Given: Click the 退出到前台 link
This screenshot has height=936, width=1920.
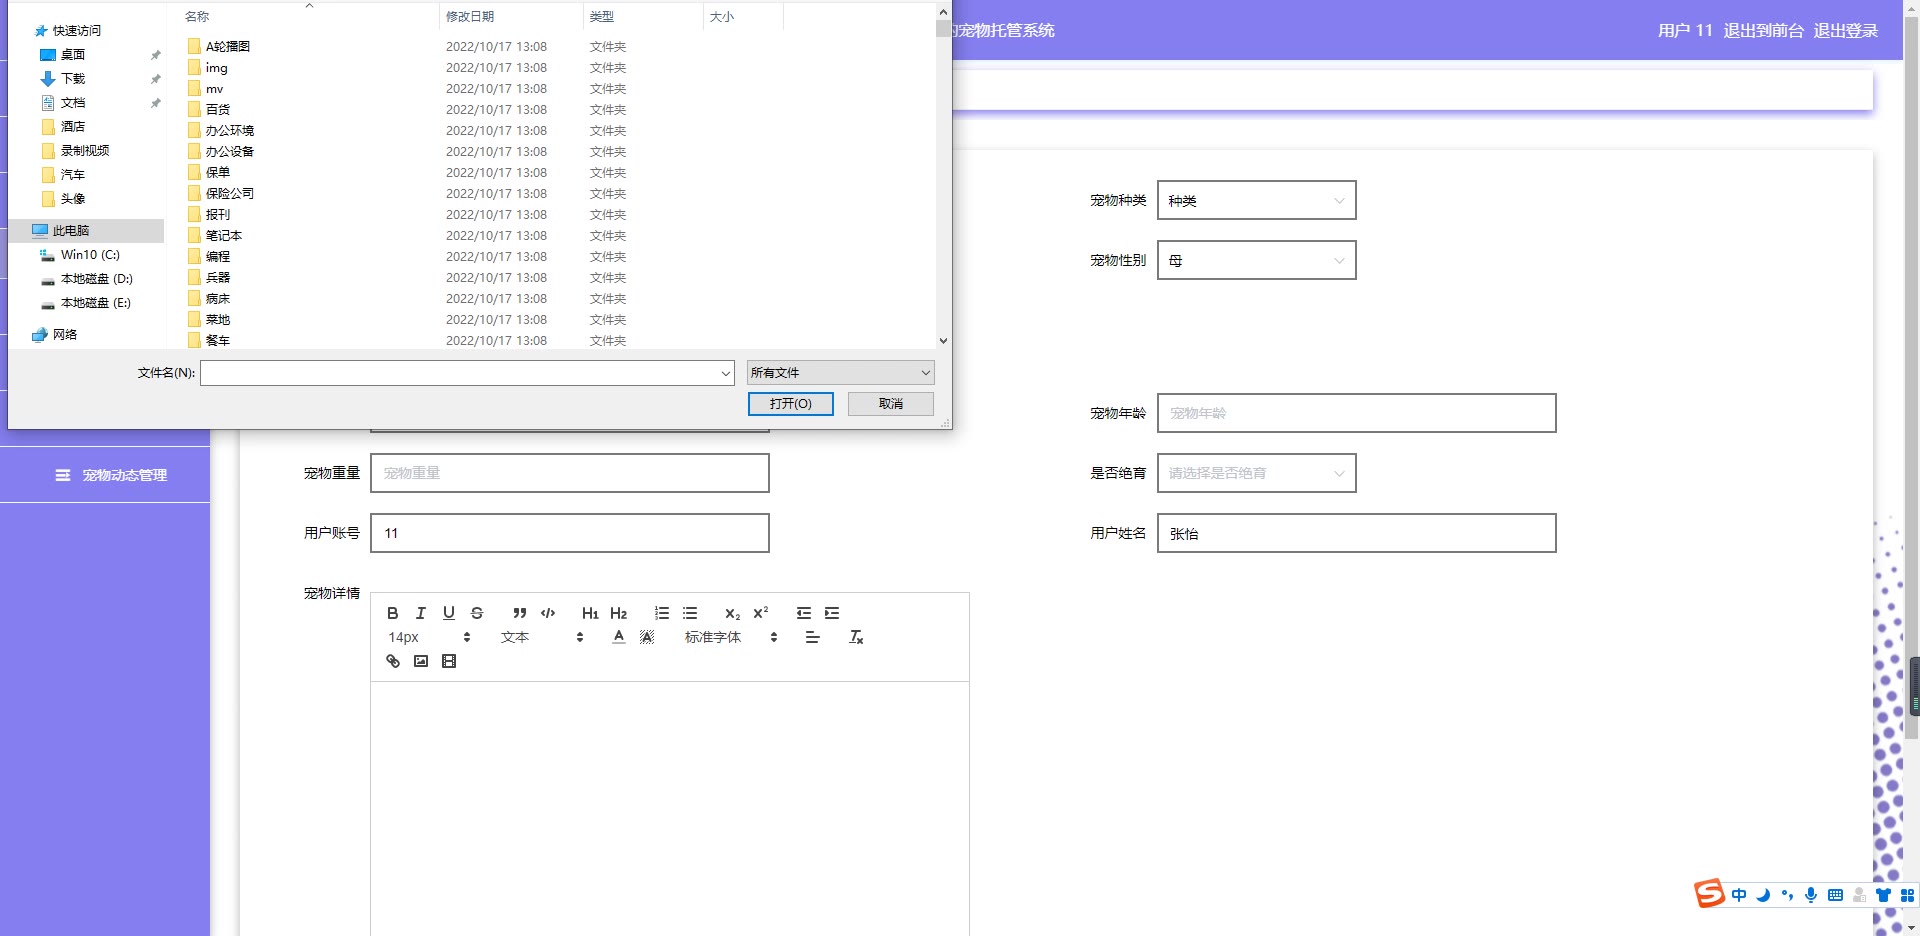Looking at the screenshot, I should 1763,30.
